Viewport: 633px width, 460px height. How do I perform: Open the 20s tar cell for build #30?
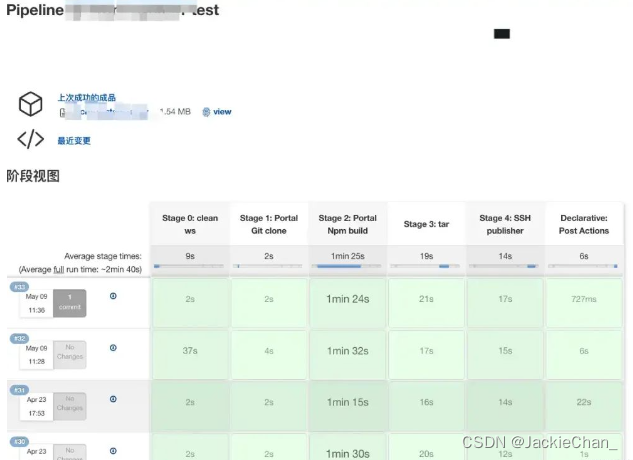(x=426, y=447)
